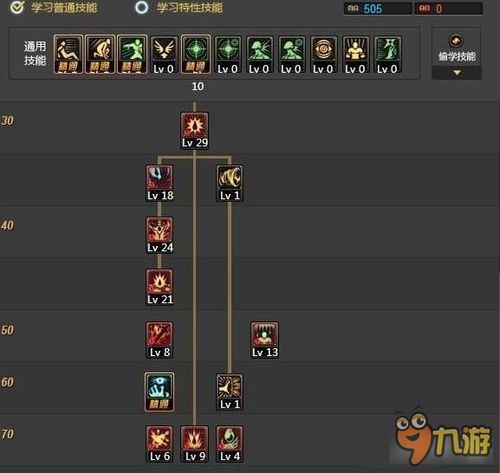Expand the 偷学技能 dropdown arrow
The image size is (500, 473).
coord(457,72)
